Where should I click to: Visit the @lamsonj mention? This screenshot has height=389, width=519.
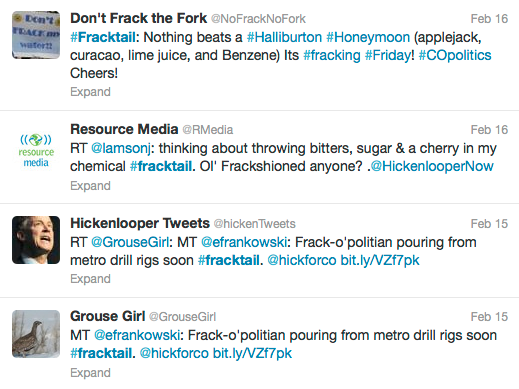[121, 148]
